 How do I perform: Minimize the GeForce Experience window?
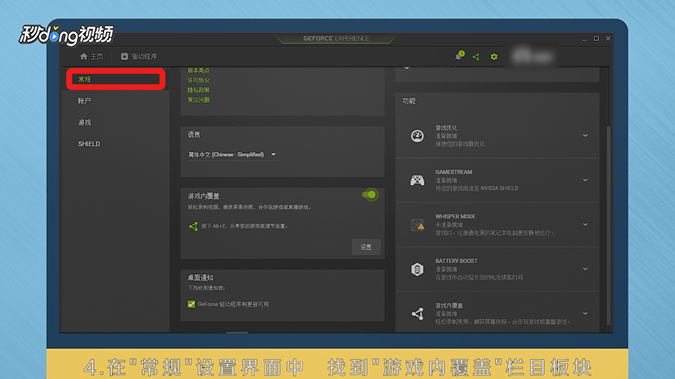point(584,39)
